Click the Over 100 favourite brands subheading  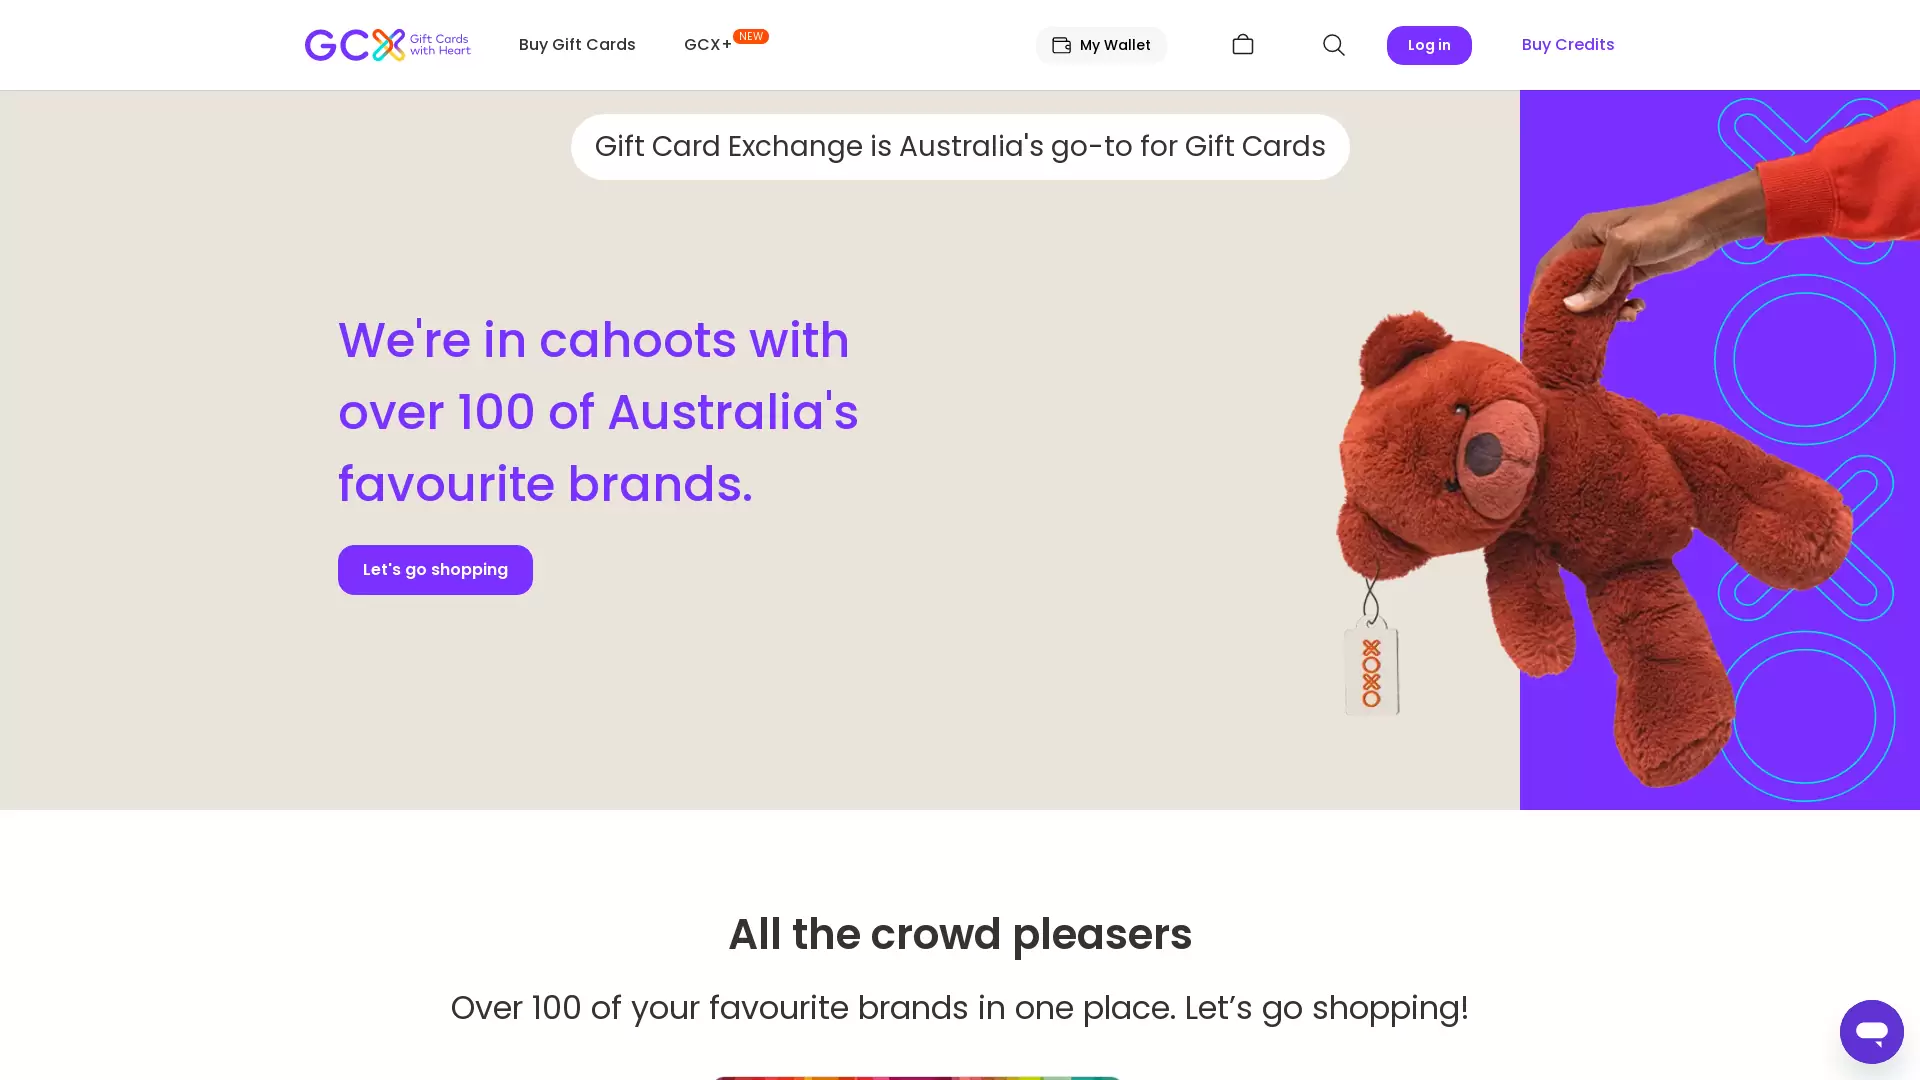click(x=960, y=1008)
